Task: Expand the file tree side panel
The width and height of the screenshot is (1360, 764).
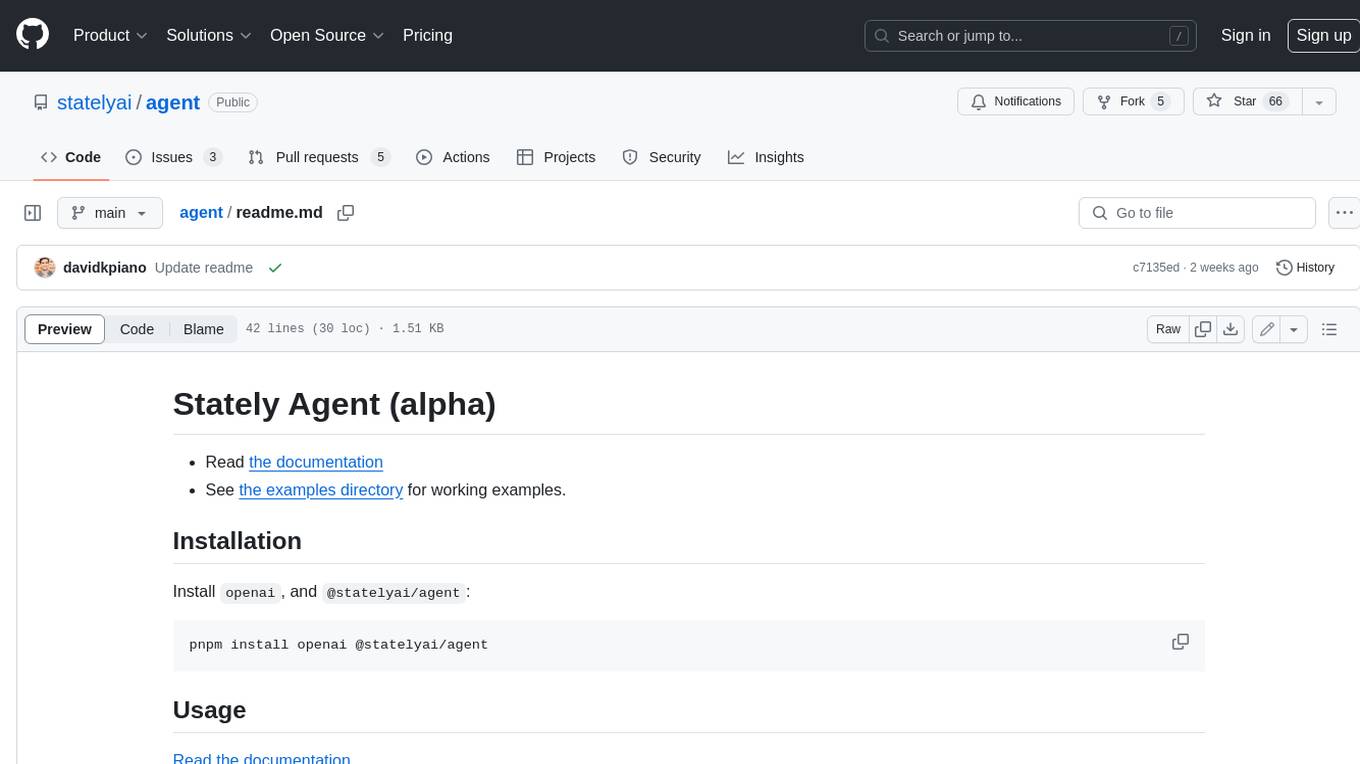Action: tap(32, 213)
